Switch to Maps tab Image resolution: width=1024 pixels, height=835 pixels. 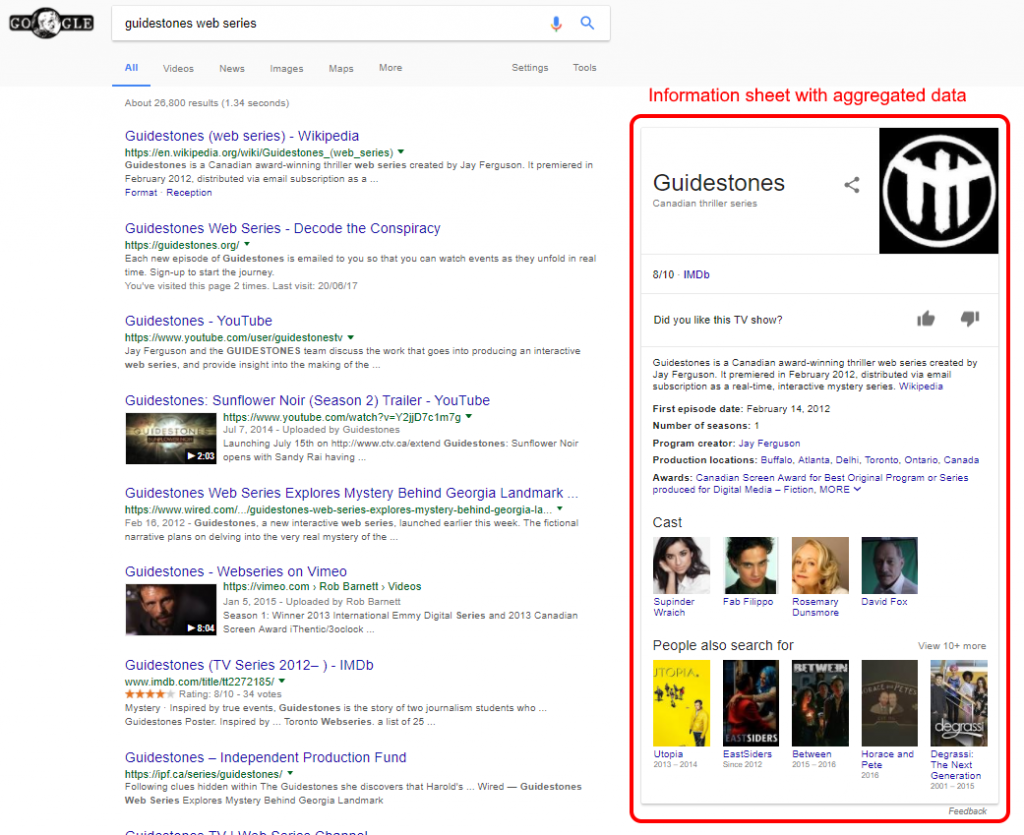[x=341, y=69]
